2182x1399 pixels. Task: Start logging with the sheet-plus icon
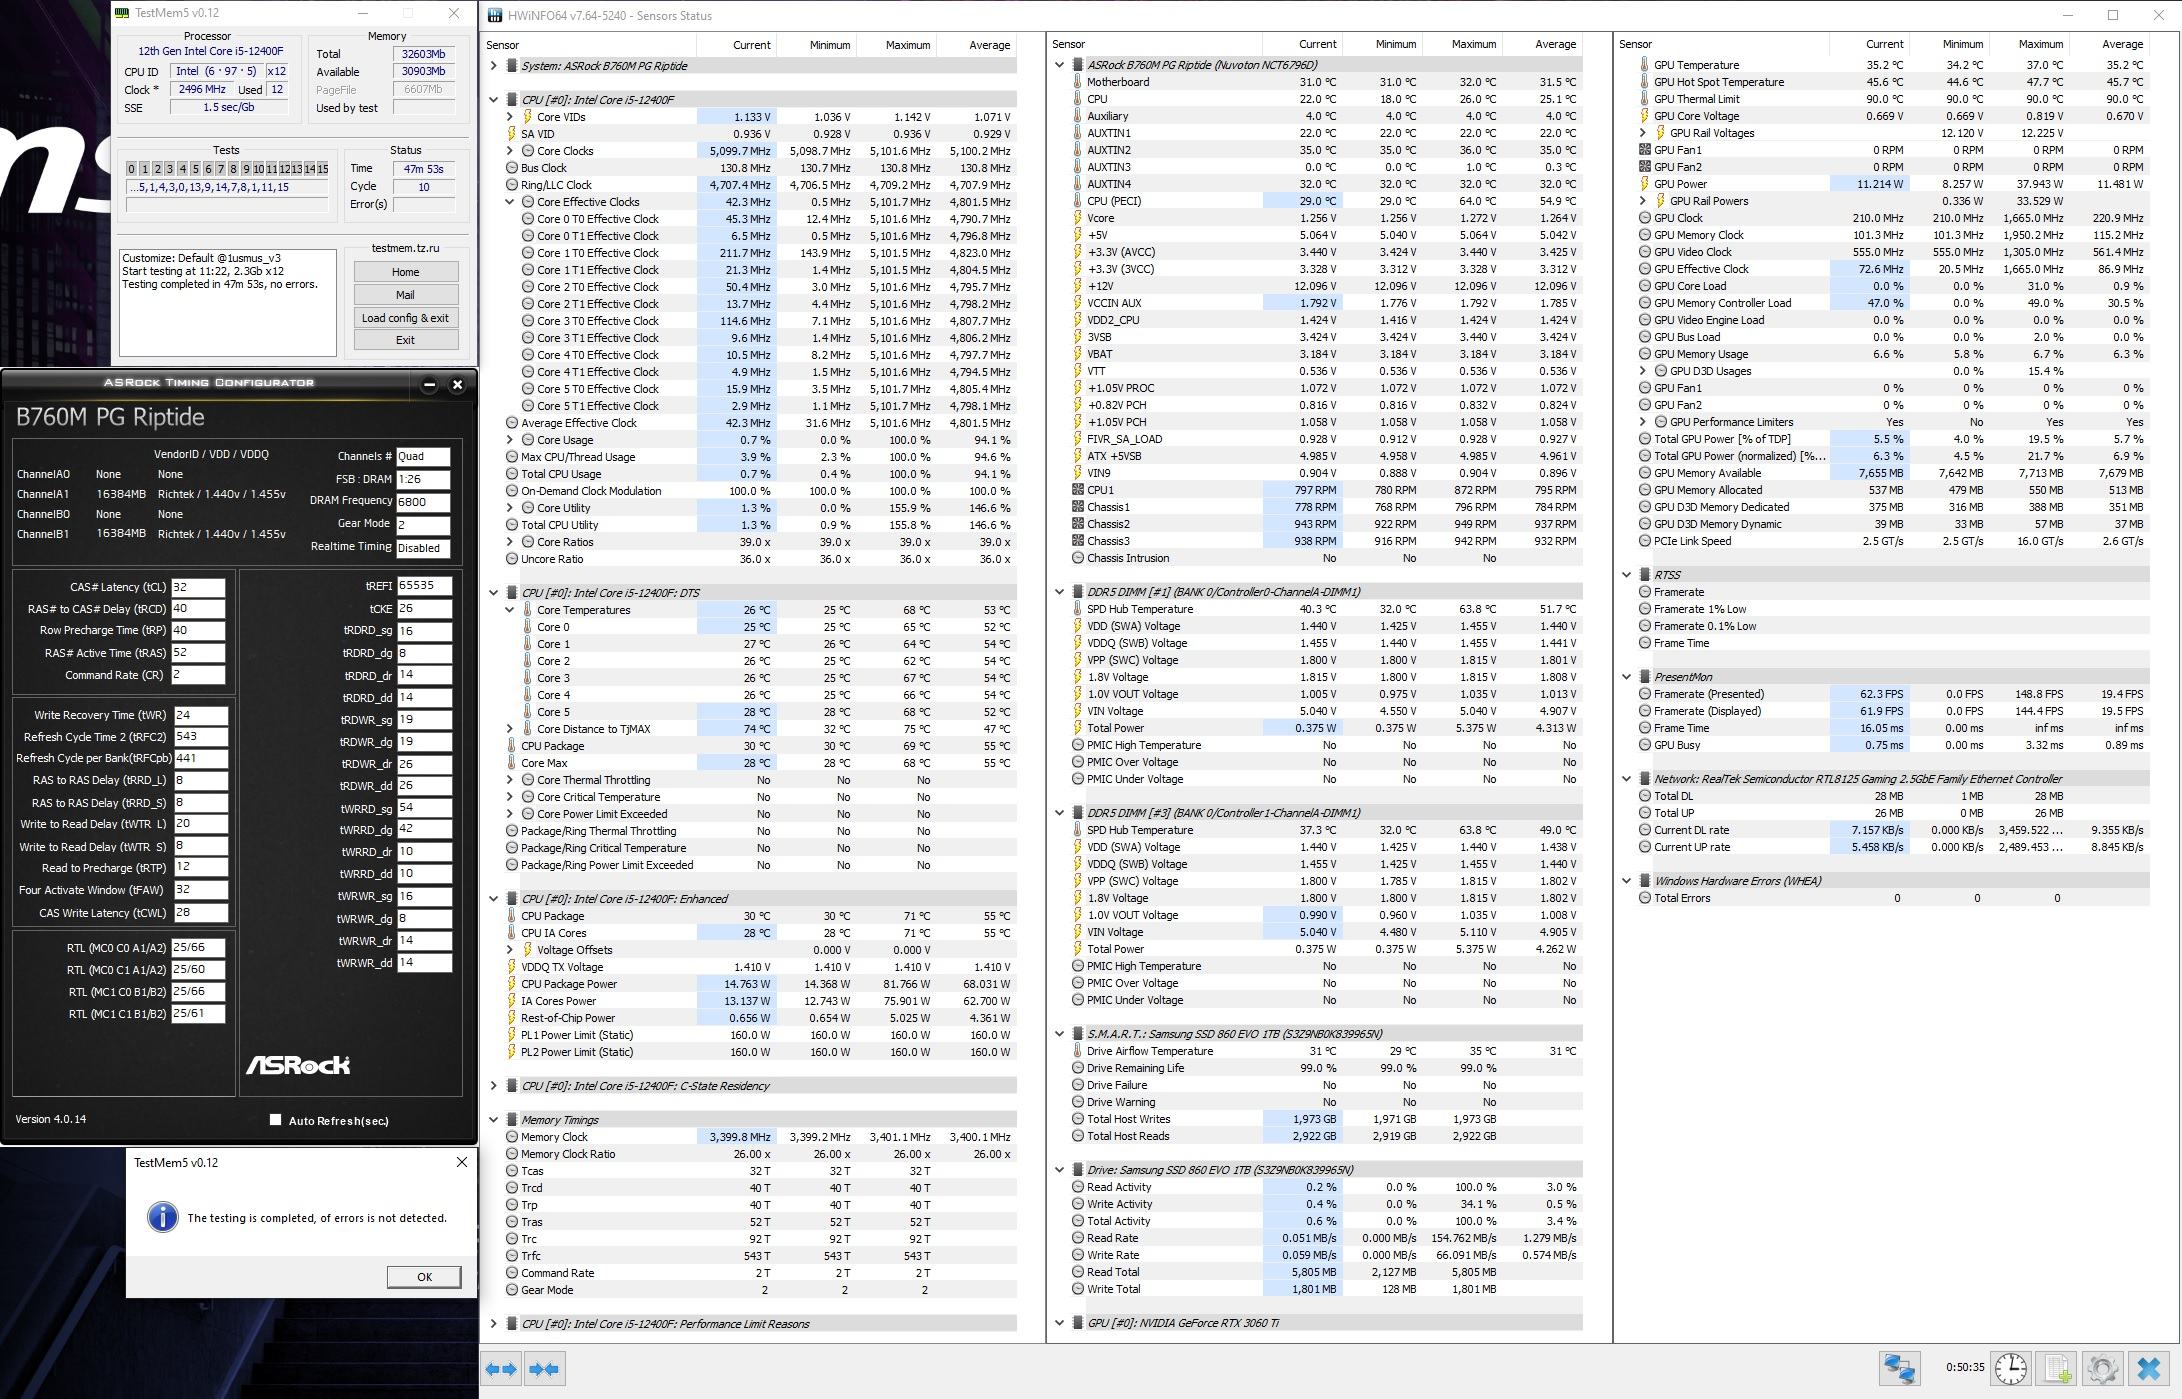(x=2057, y=1369)
